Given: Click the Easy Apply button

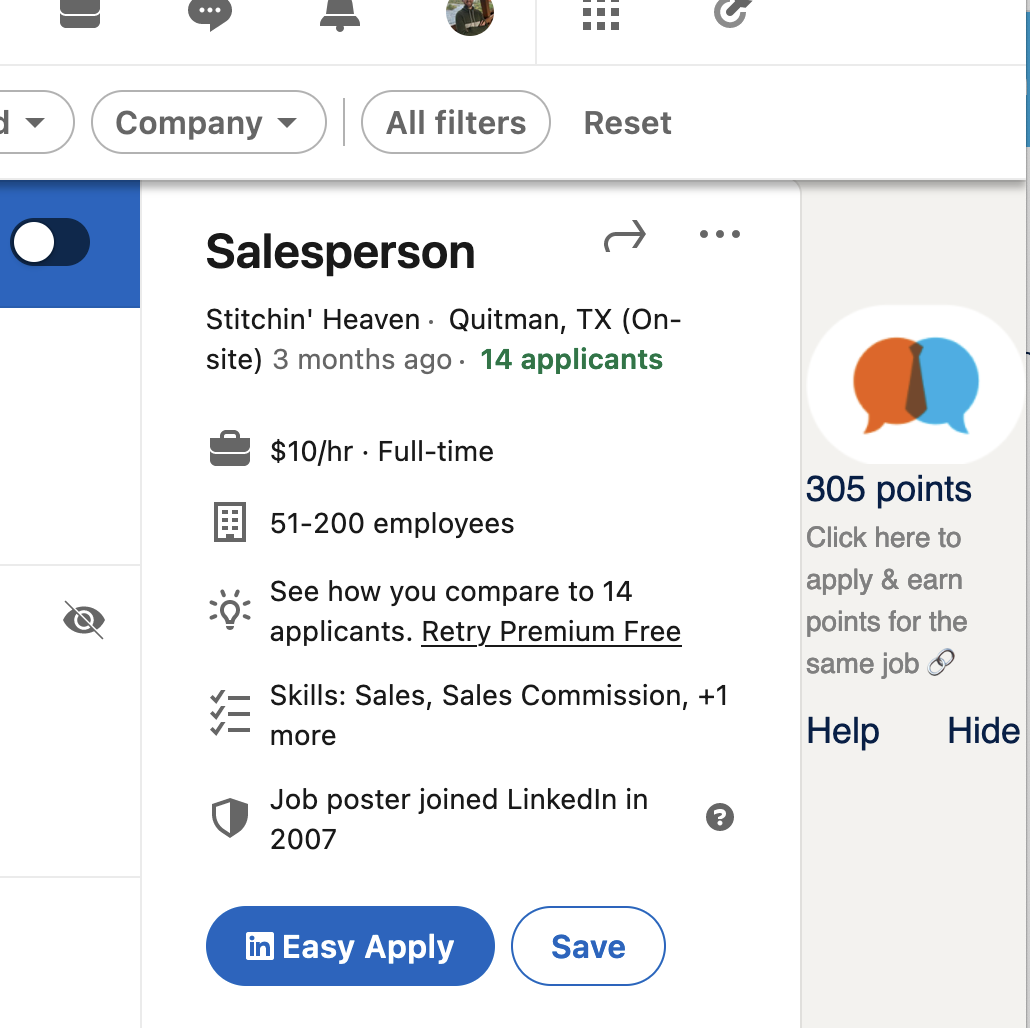Looking at the screenshot, I should [350, 946].
